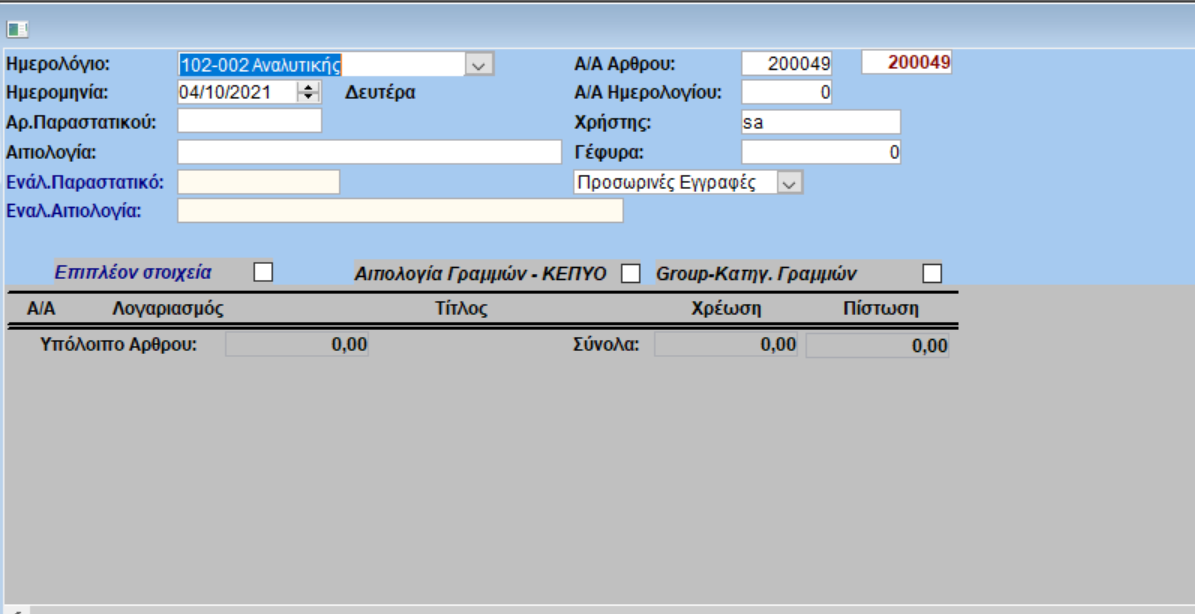1195x614 pixels.
Task: Enable the Επιπλέον στοιχεία checkbox
Action: (x=263, y=272)
